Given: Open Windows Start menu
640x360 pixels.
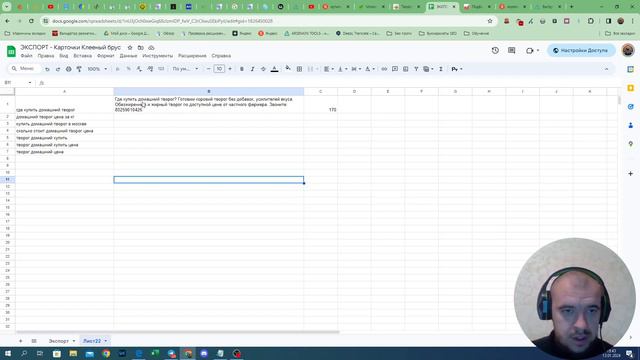Looking at the screenshot, I should click(x=8, y=353).
